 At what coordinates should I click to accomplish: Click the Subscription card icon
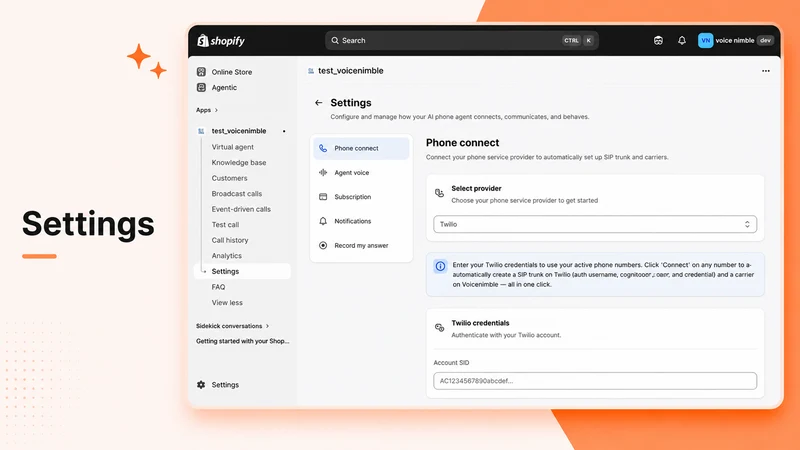323,197
